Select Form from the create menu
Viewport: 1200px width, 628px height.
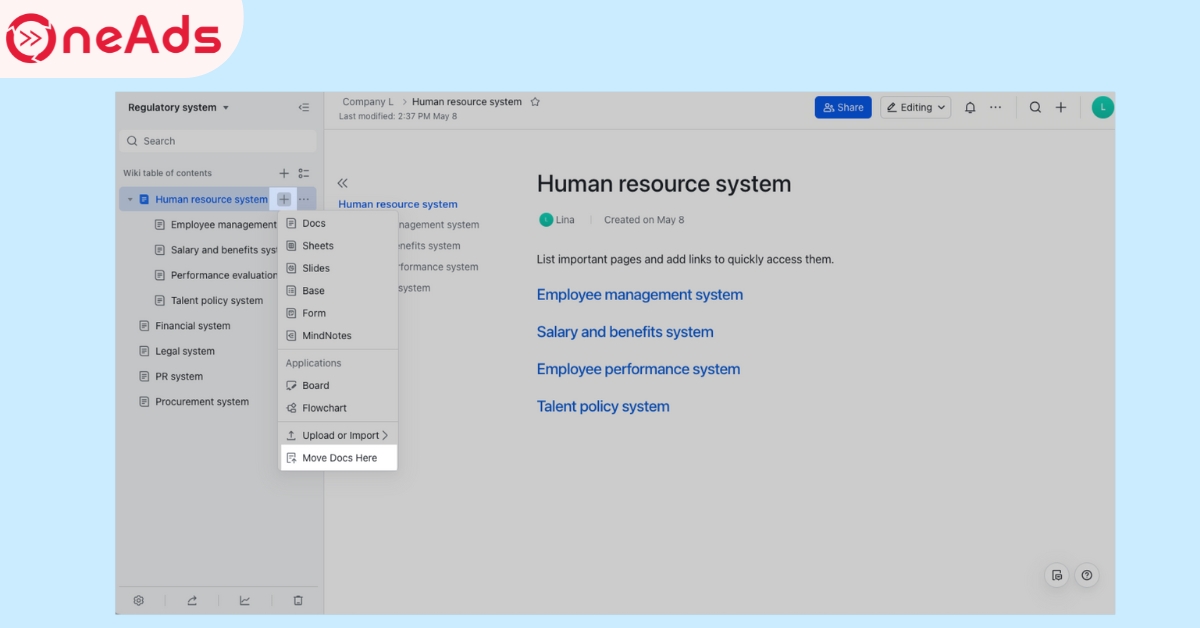338,313
